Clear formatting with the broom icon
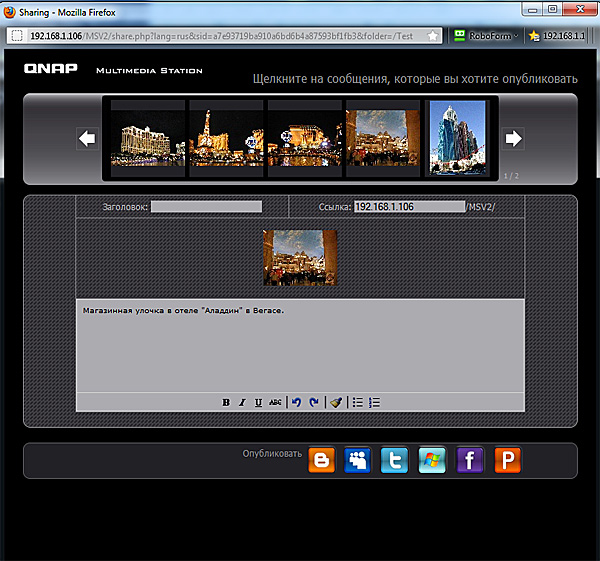This screenshot has height=561, width=600. point(336,402)
